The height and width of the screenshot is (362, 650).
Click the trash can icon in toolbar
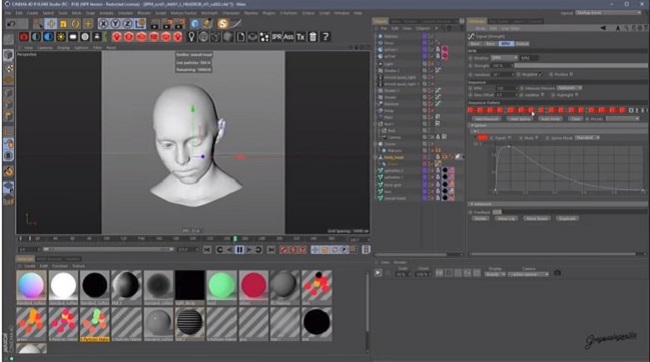[313, 37]
